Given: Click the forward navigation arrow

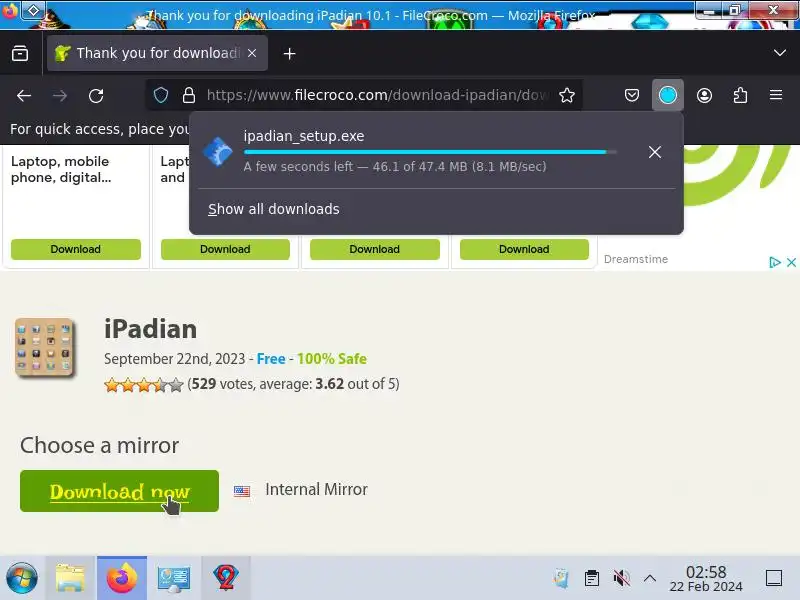Looking at the screenshot, I should click(x=60, y=95).
